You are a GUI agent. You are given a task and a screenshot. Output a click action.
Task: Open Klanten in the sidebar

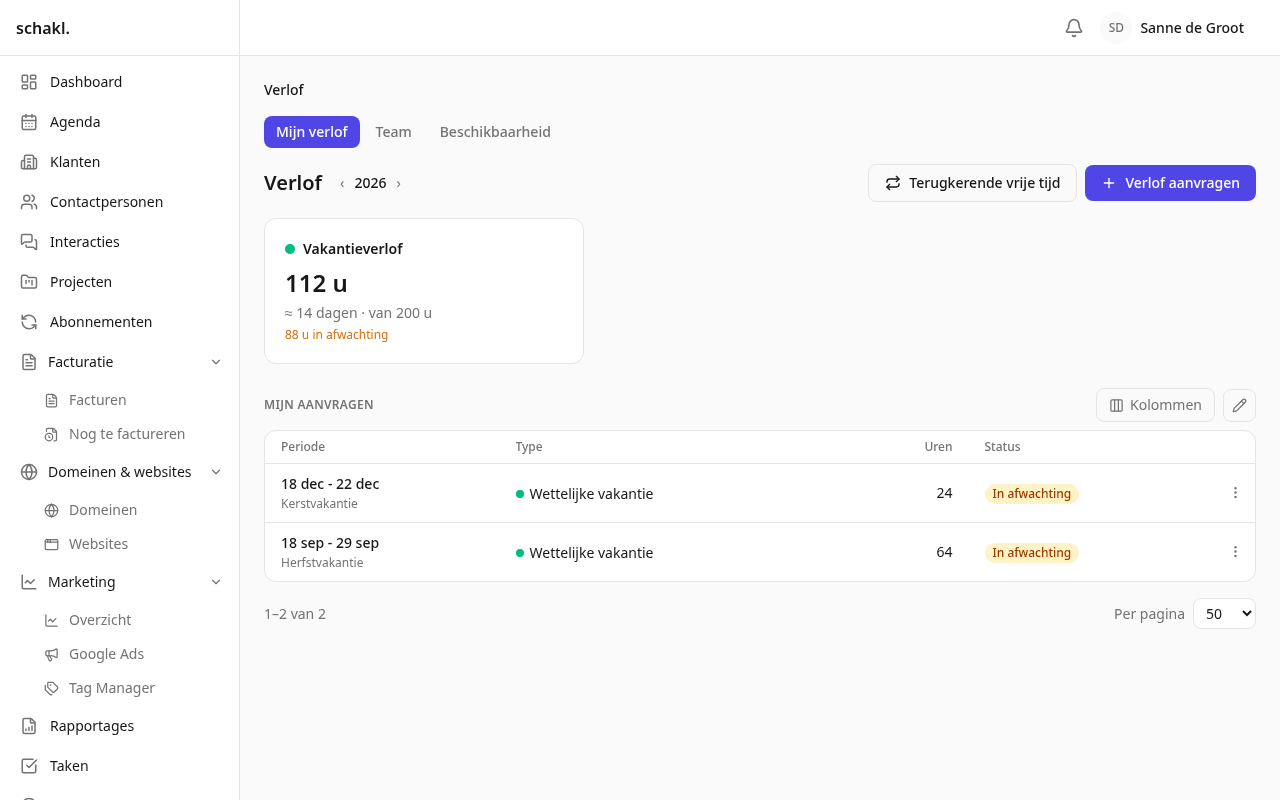tap(120, 162)
